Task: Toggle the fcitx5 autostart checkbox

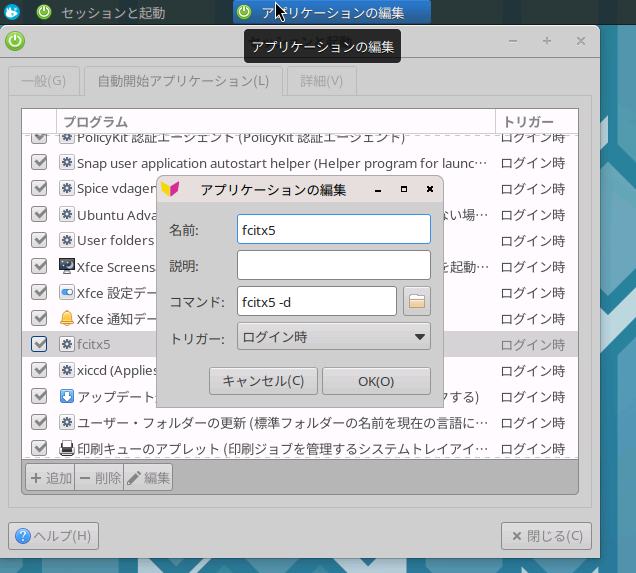Action: [39, 344]
